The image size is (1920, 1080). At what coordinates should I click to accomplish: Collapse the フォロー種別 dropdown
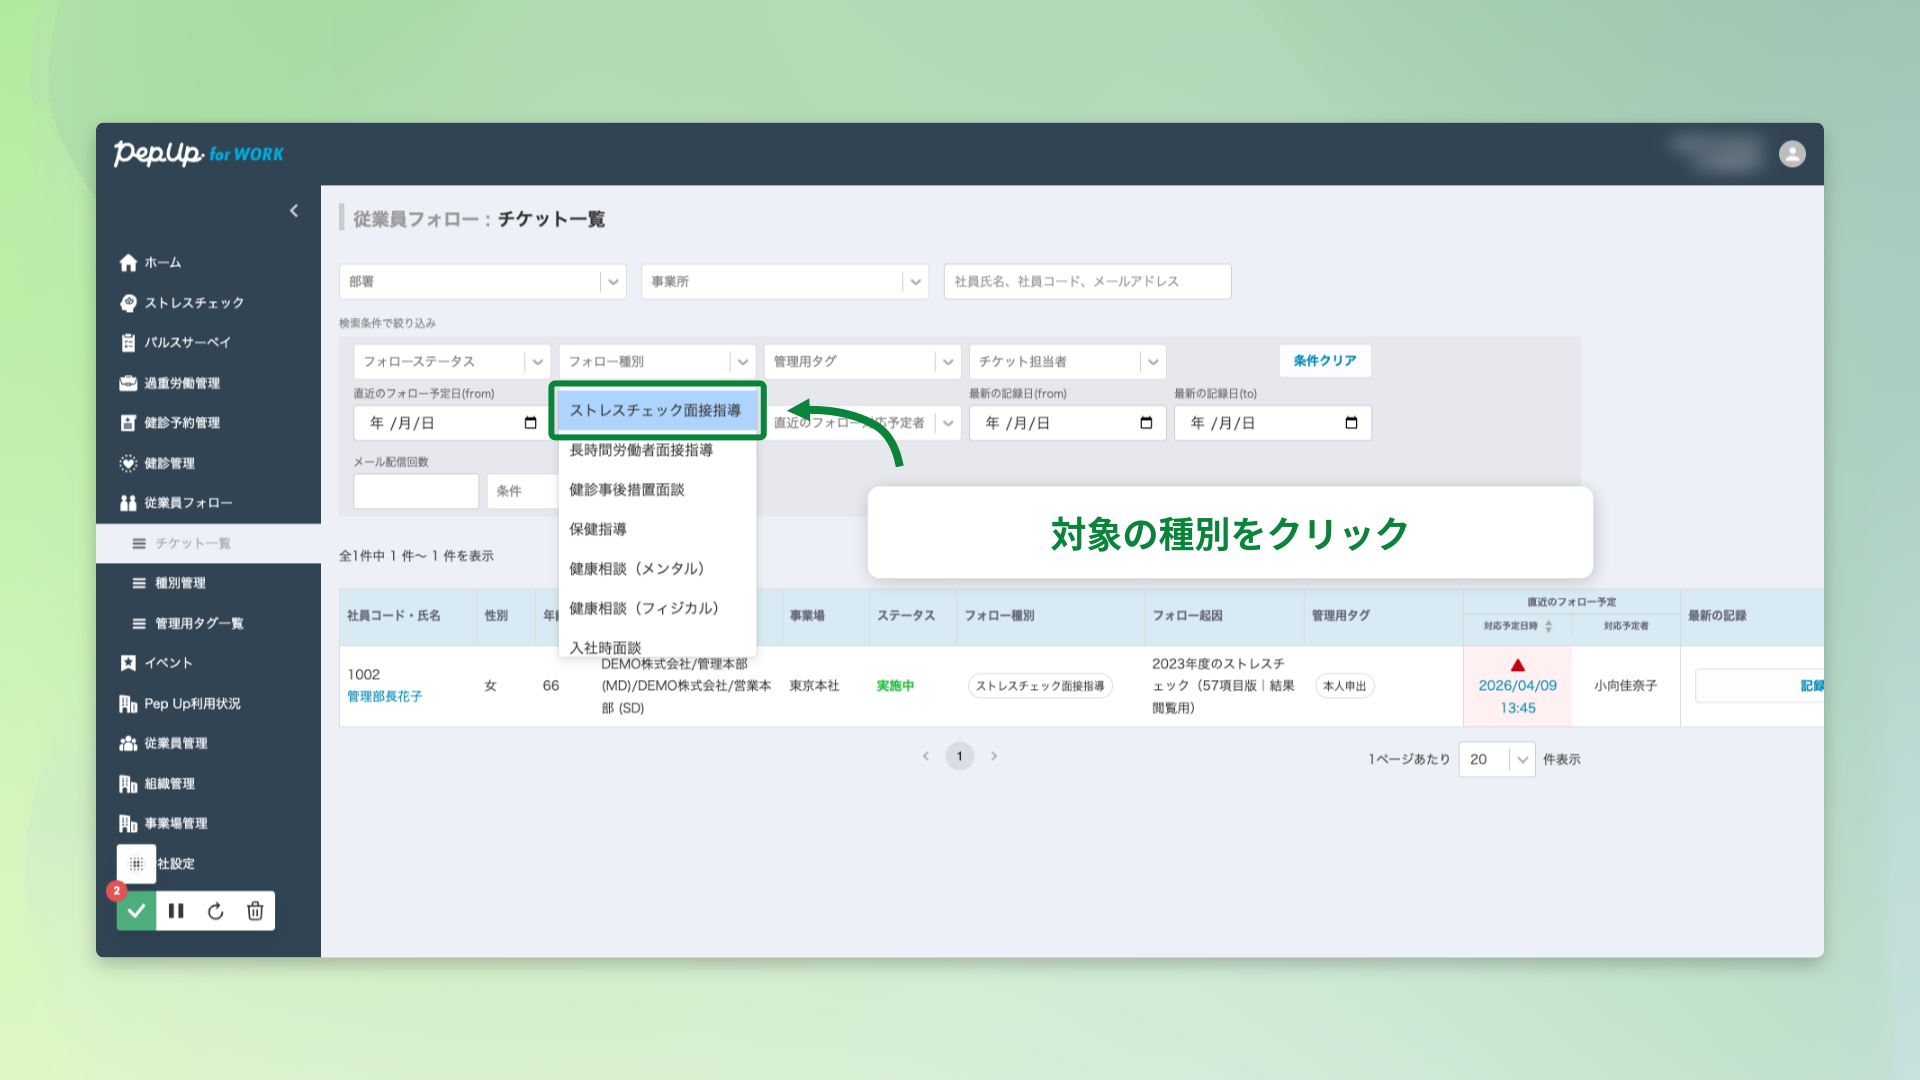pos(657,362)
